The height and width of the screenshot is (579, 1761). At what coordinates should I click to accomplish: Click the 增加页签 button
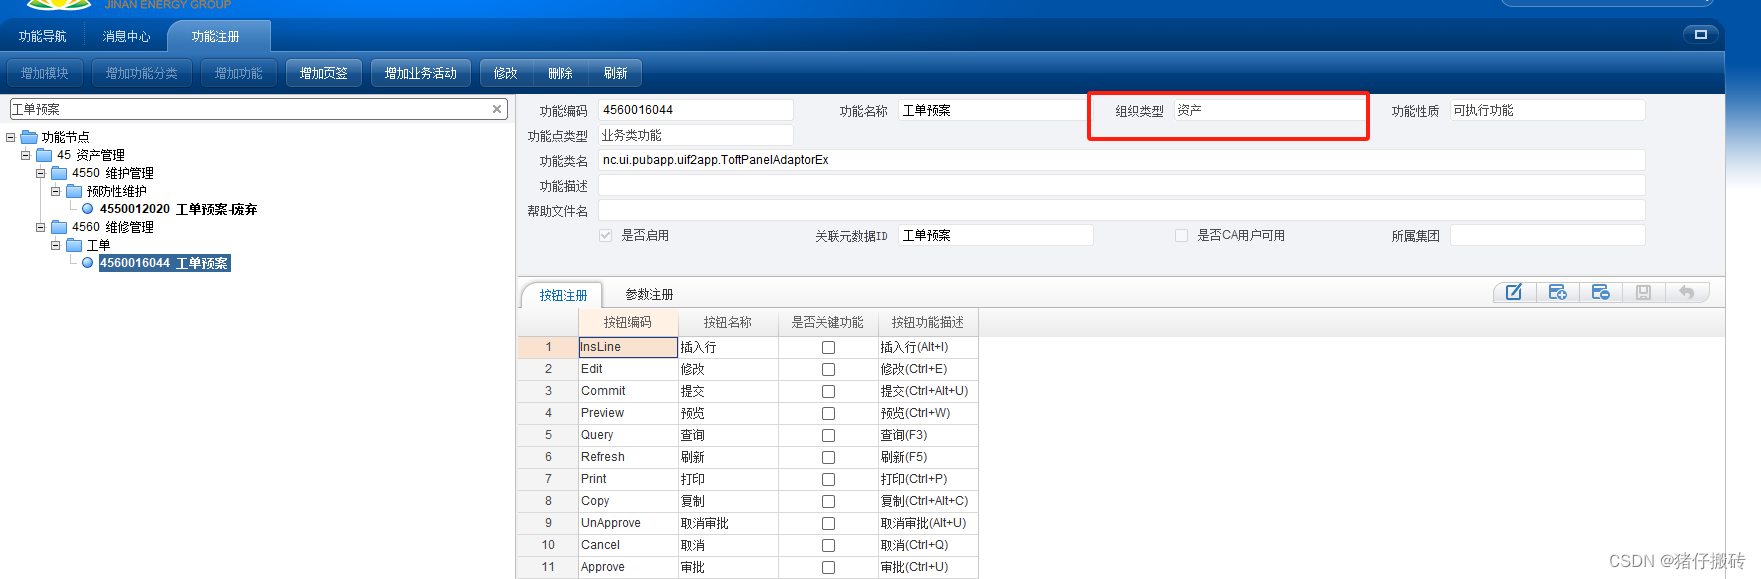(x=324, y=73)
